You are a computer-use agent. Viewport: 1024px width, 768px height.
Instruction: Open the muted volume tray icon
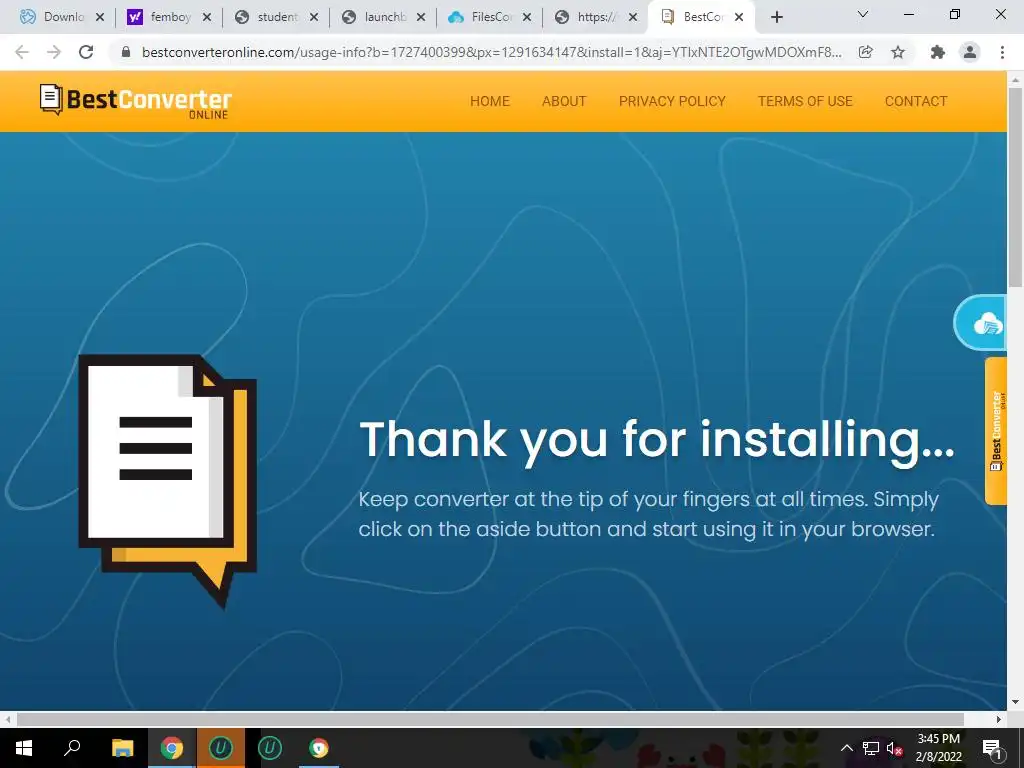[x=895, y=748]
